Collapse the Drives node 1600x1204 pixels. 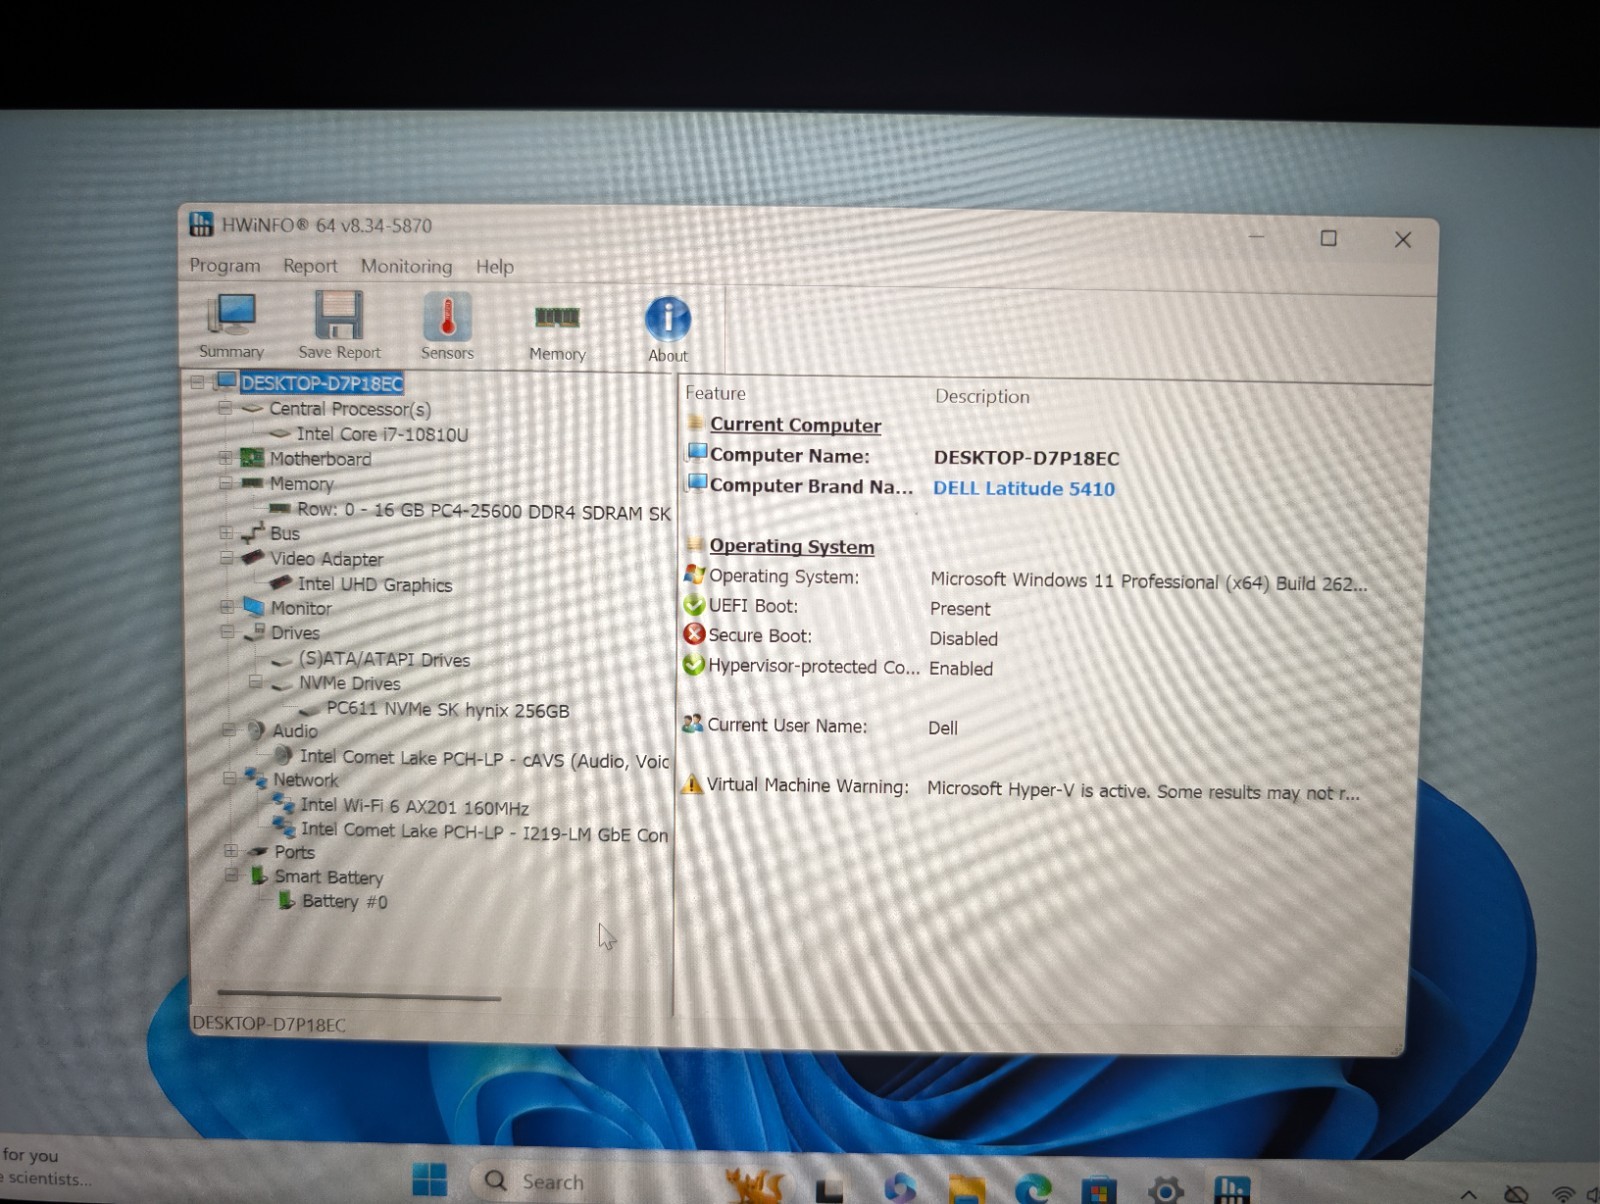coord(228,632)
